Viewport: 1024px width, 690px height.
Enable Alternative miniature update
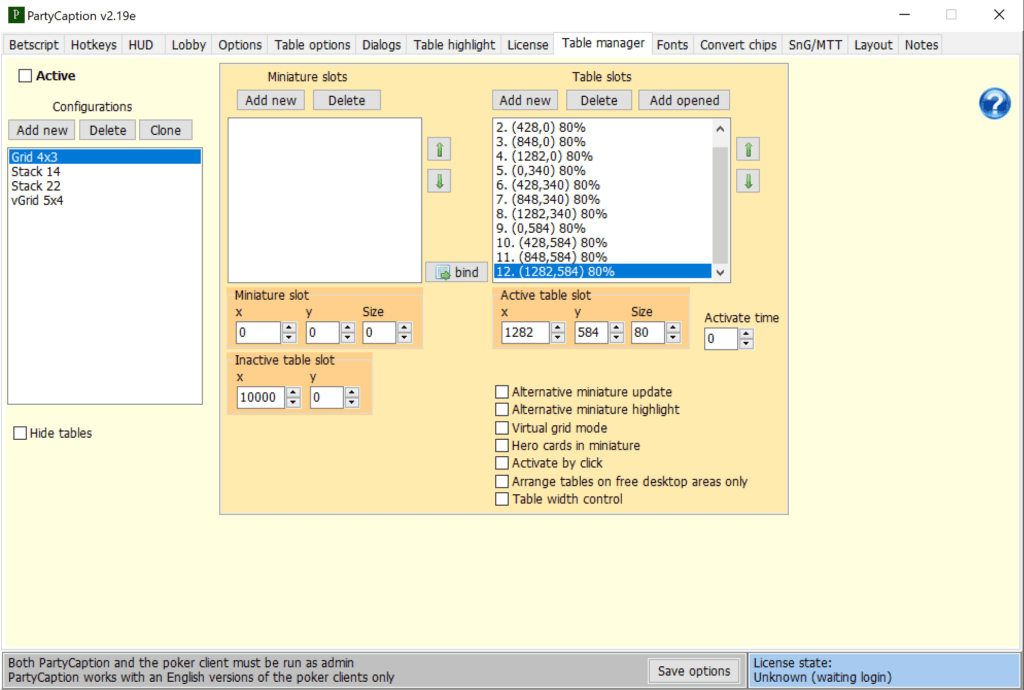tap(502, 392)
